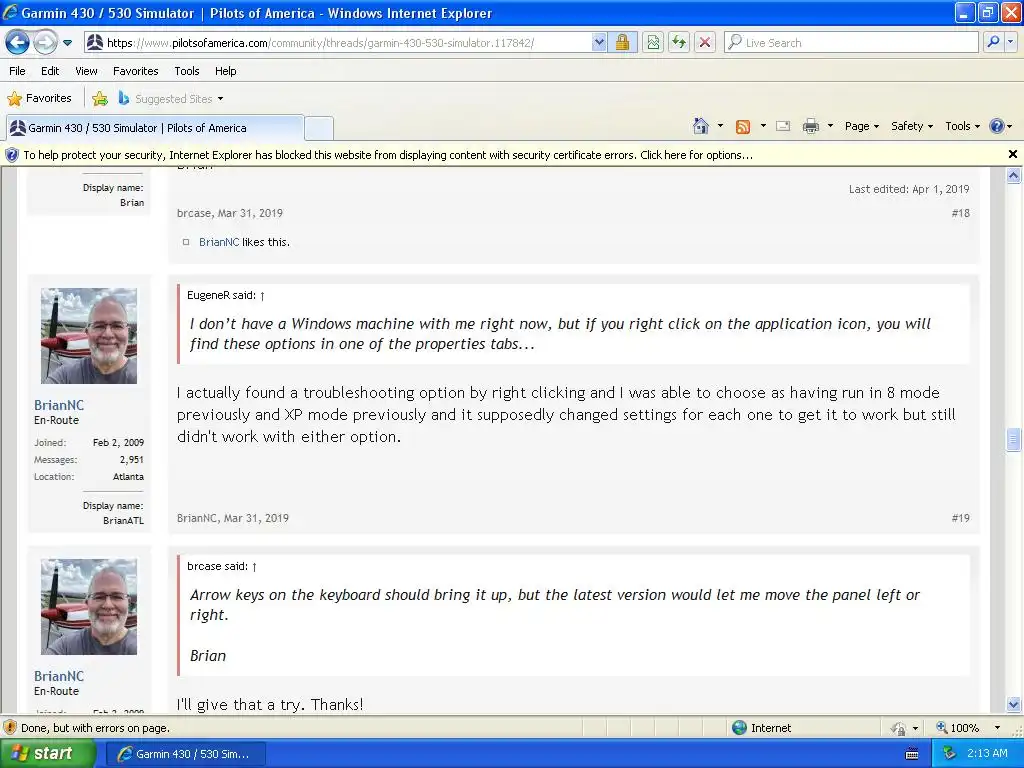Open the Help menu
1024x768 pixels.
pyautogui.click(x=225, y=71)
